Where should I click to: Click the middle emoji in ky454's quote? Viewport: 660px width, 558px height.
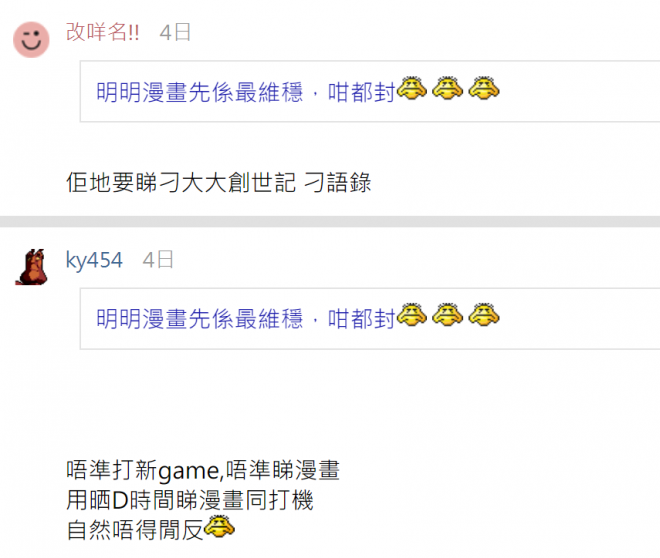[x=447, y=315]
